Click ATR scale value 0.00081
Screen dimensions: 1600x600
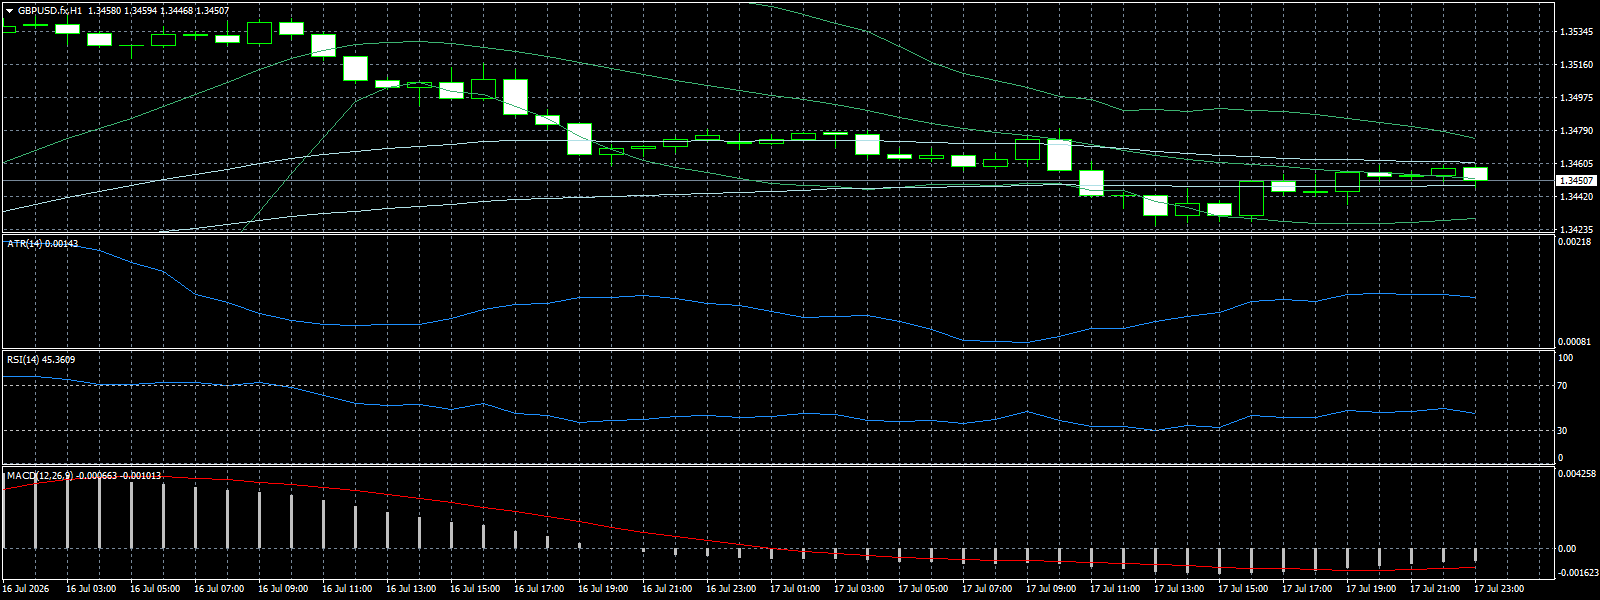coord(1576,342)
